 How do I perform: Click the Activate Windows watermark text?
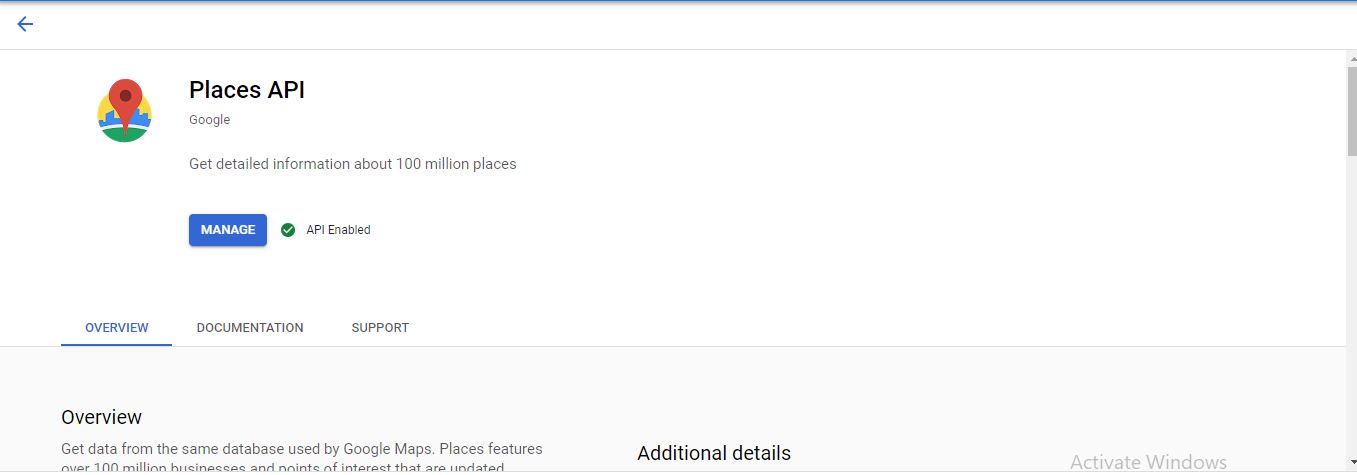[x=1148, y=462]
